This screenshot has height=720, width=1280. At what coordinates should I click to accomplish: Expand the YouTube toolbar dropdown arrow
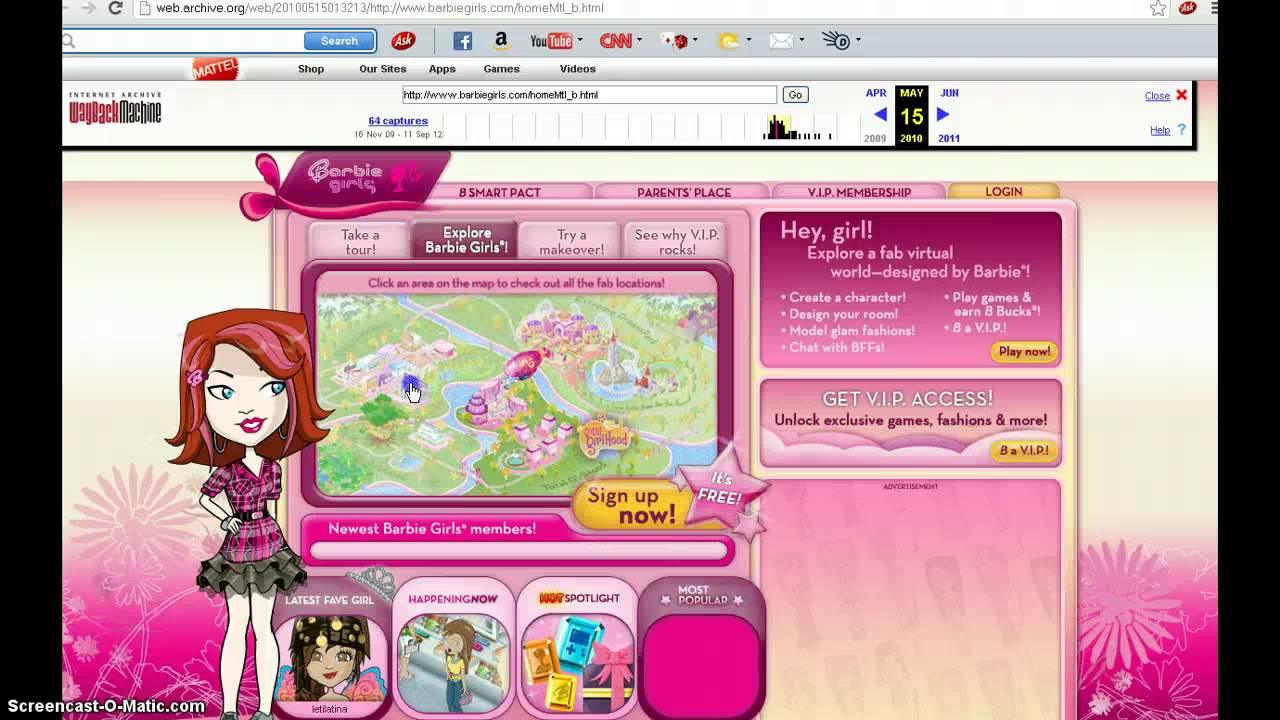(579, 41)
